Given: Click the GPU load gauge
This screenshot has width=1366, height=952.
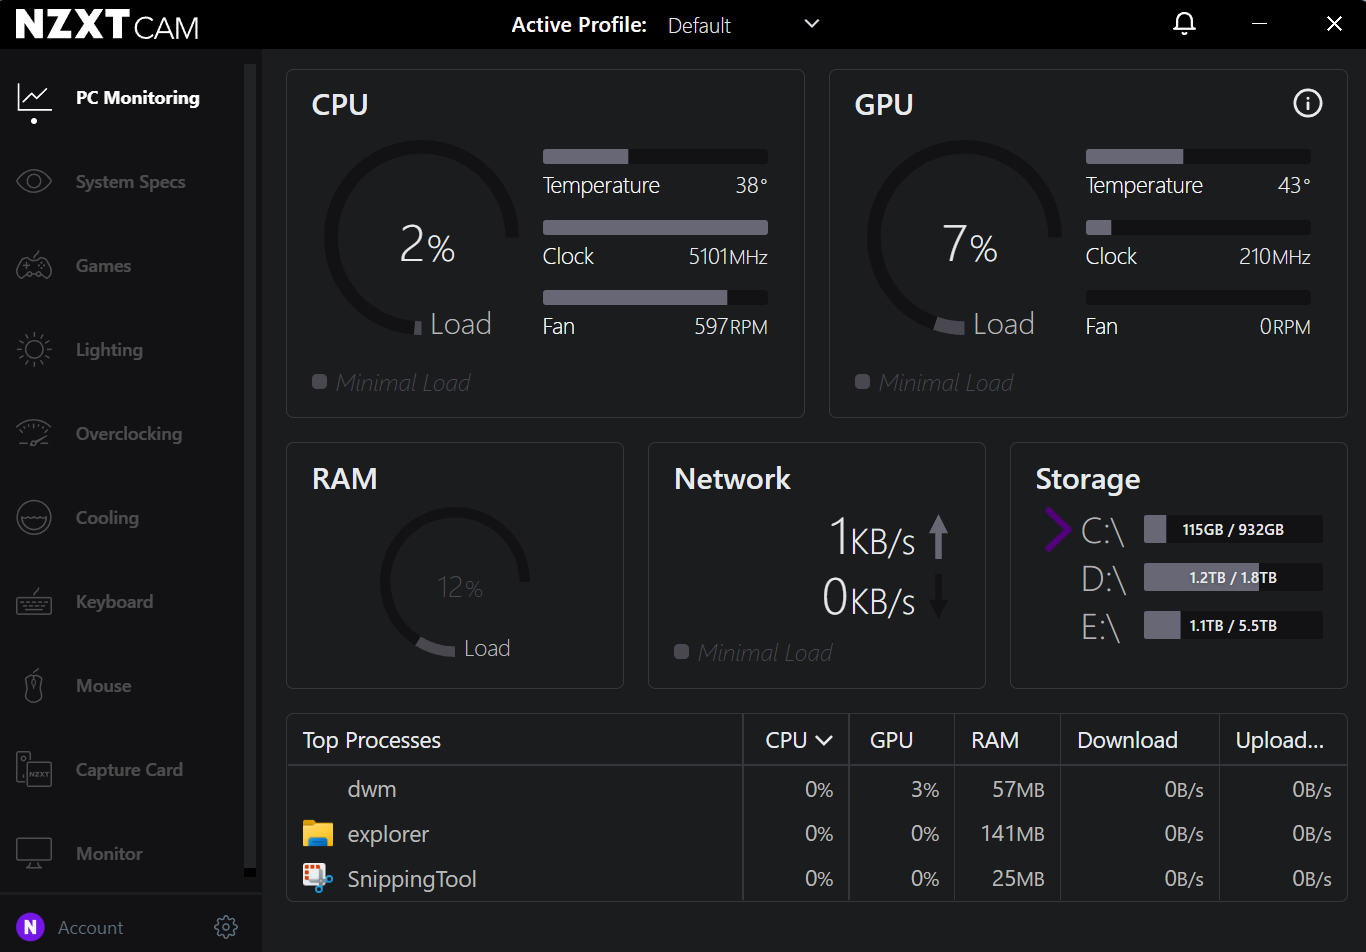Looking at the screenshot, I should click(964, 238).
